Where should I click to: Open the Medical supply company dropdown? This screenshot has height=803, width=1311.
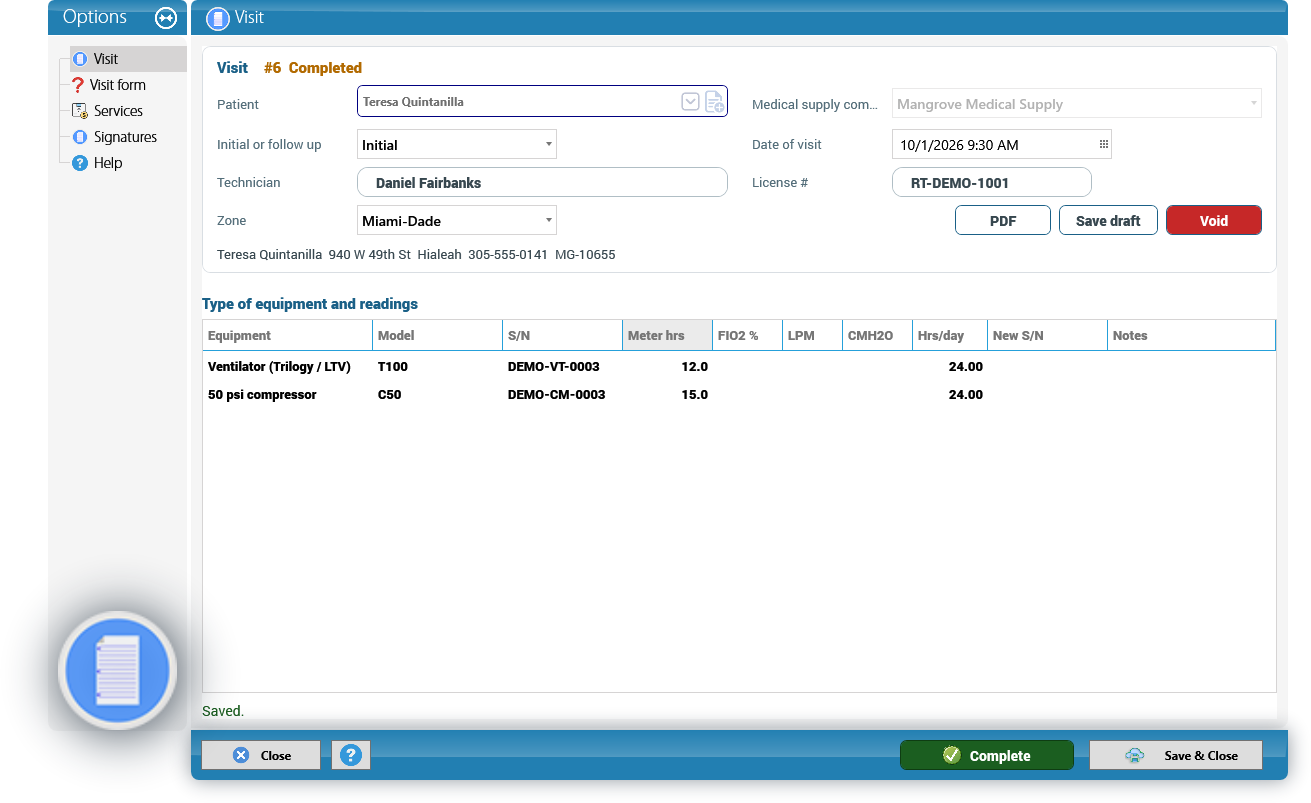[1077, 104]
